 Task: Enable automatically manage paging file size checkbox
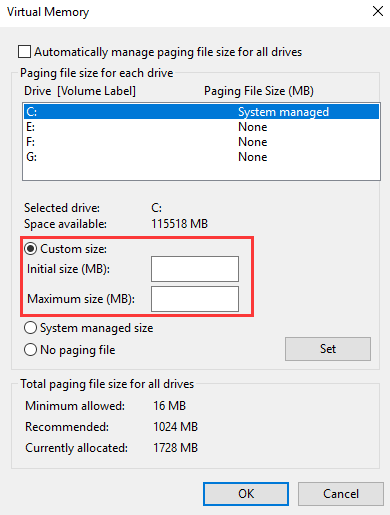[24, 52]
